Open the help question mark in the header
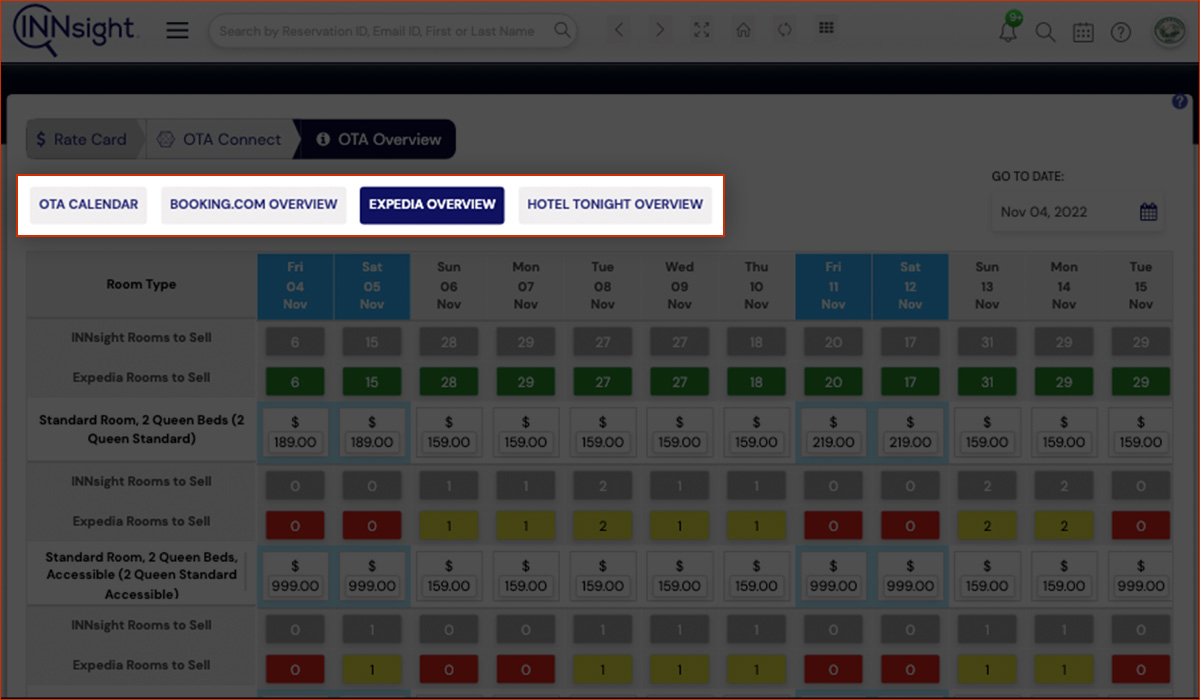1200x700 pixels. point(1121,32)
